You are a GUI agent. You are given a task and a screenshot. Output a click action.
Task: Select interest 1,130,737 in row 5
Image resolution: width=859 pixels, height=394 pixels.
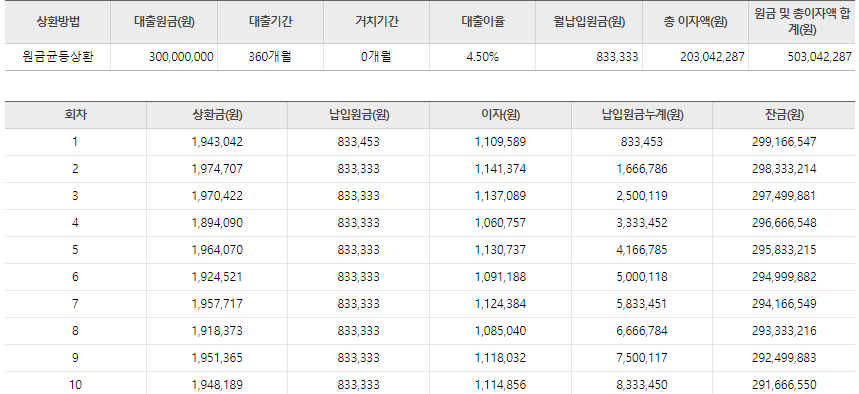coord(500,250)
